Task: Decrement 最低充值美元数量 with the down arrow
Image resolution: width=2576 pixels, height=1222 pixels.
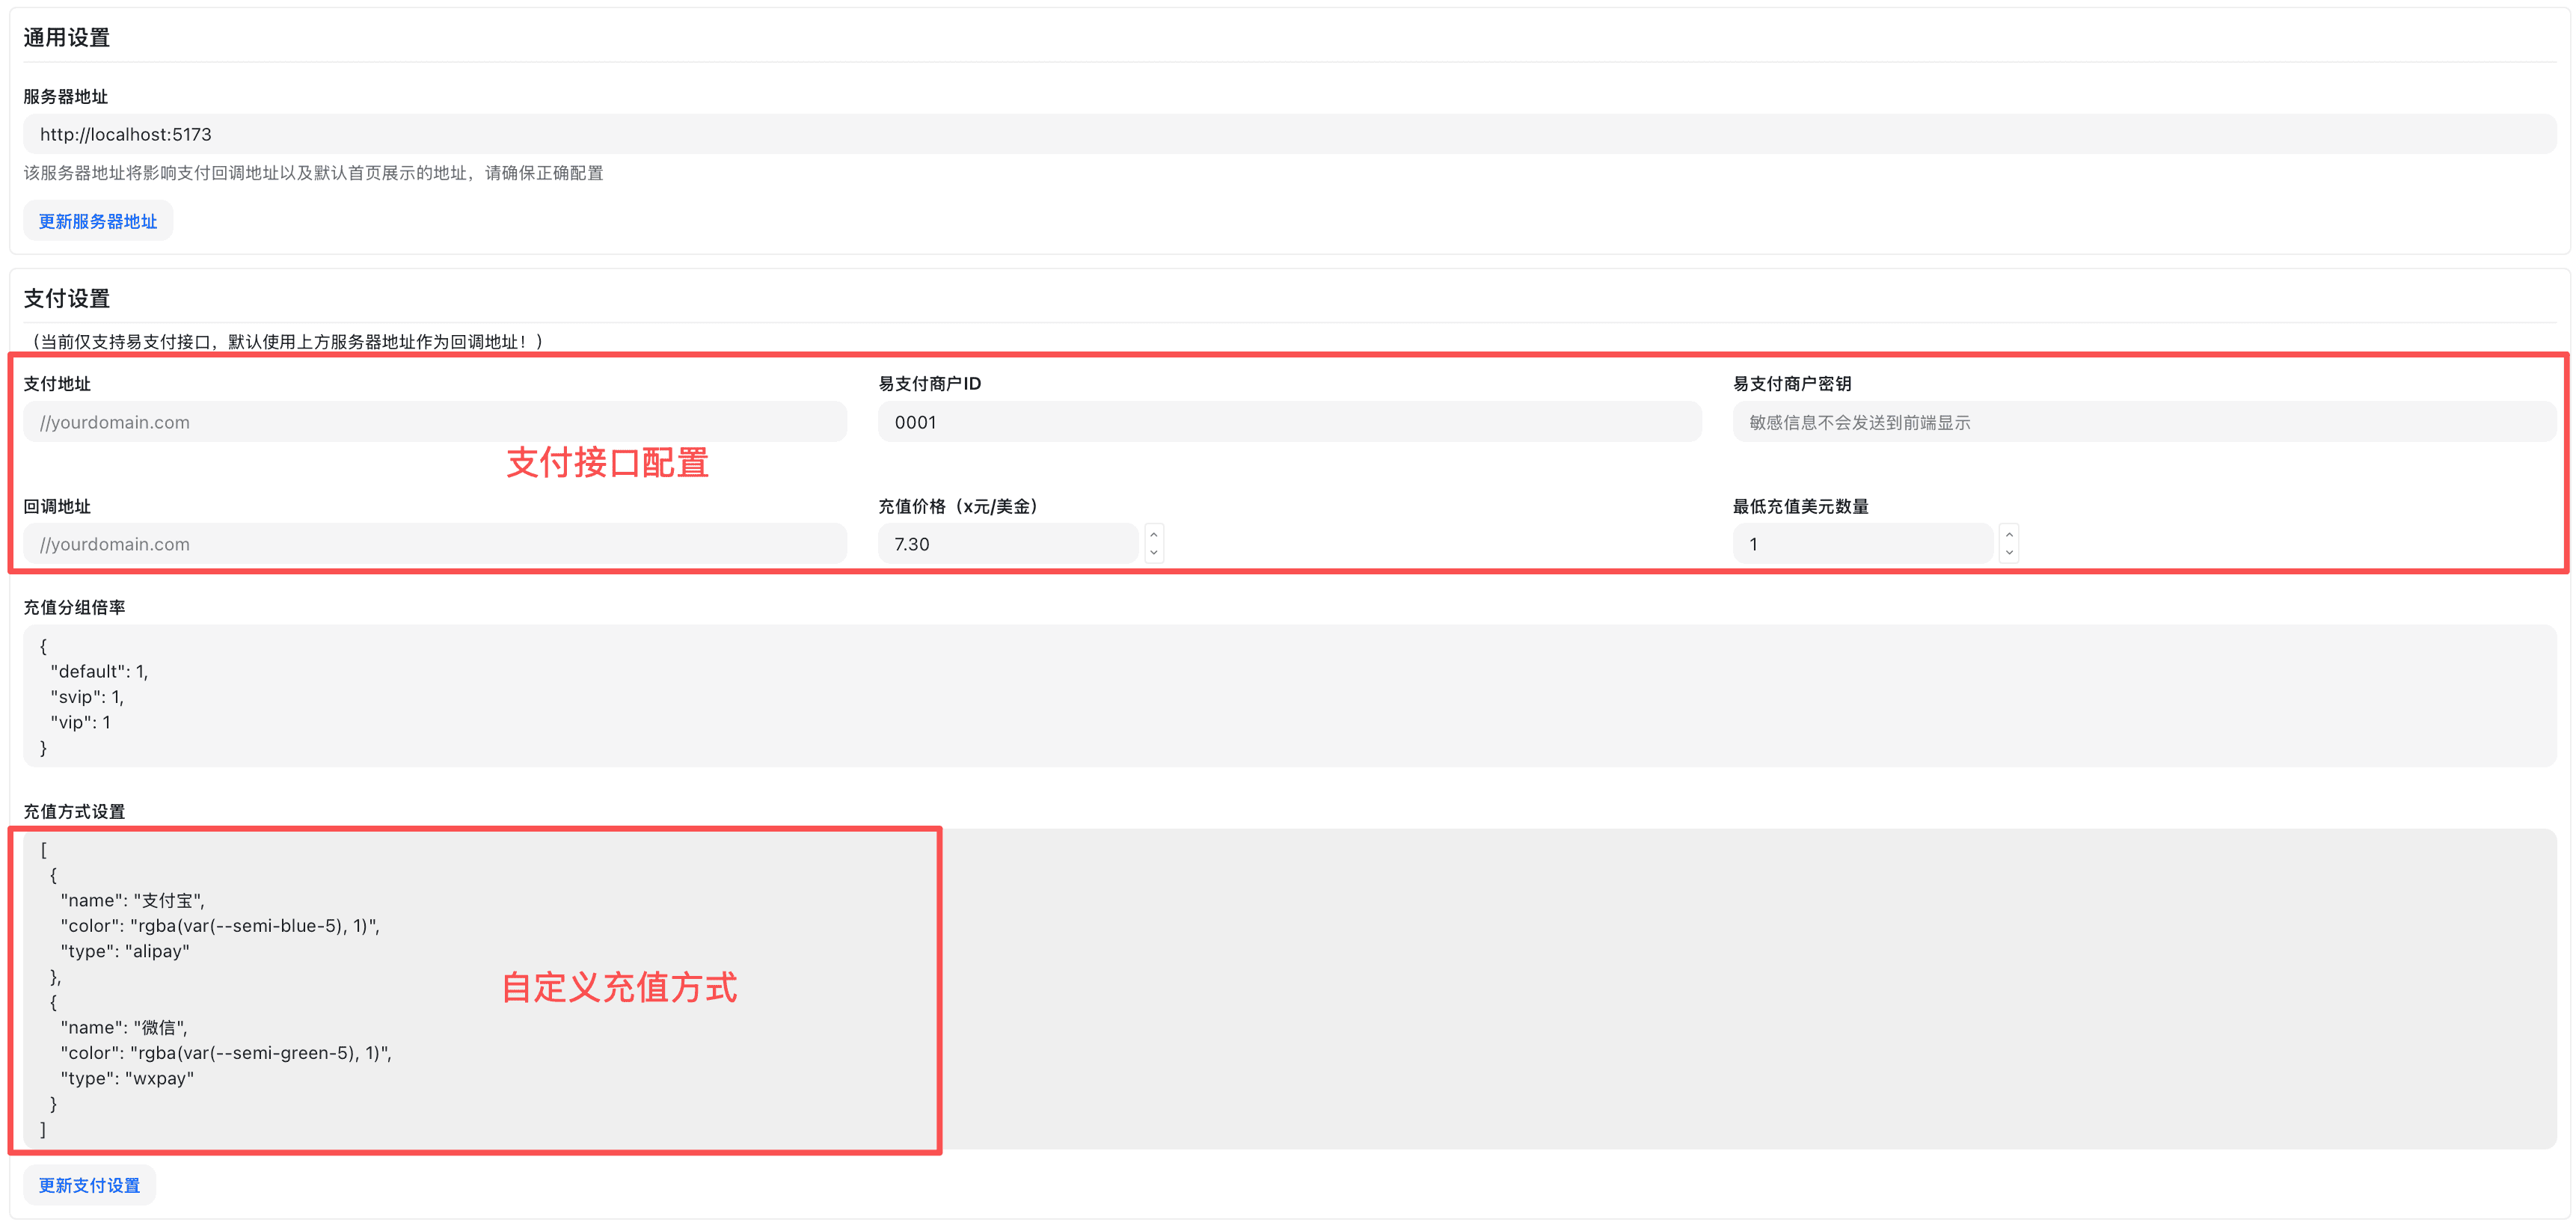Action: tap(2009, 553)
